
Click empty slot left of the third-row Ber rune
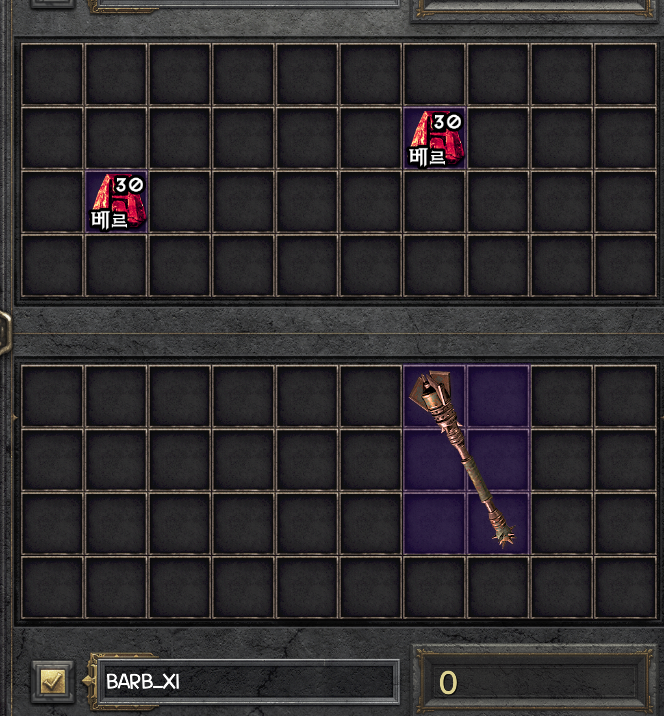53,202
